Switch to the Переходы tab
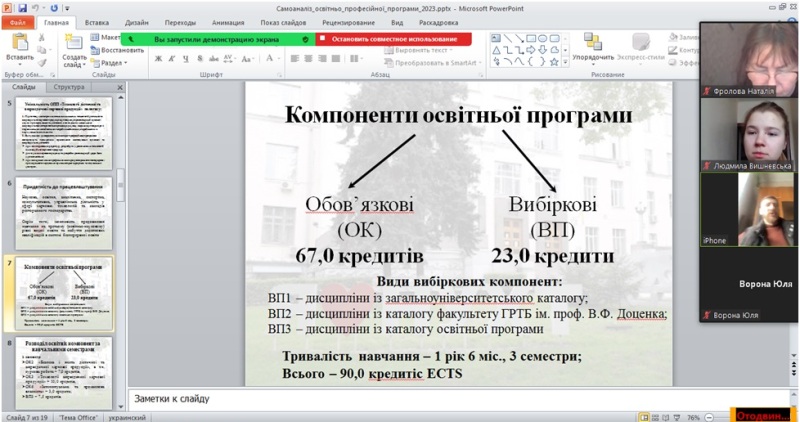Viewport: 800px width, 422px height. click(x=180, y=22)
